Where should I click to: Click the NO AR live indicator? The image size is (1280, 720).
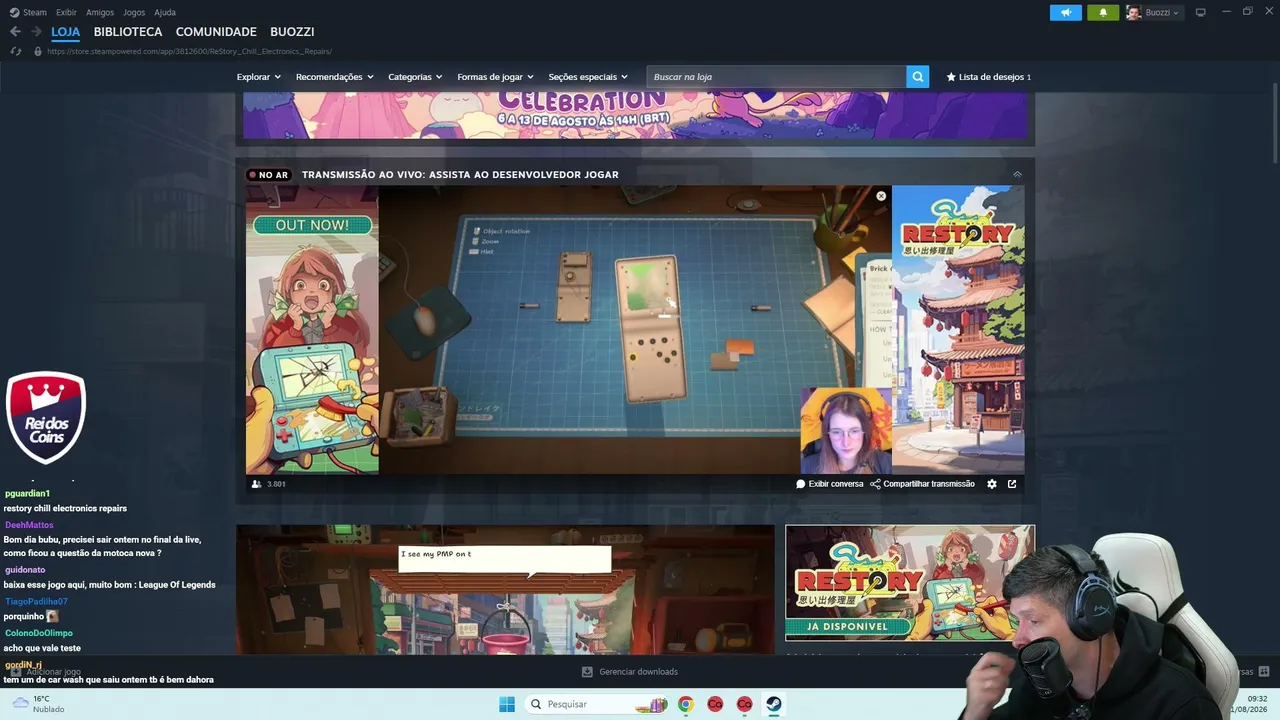pyautogui.click(x=268, y=175)
